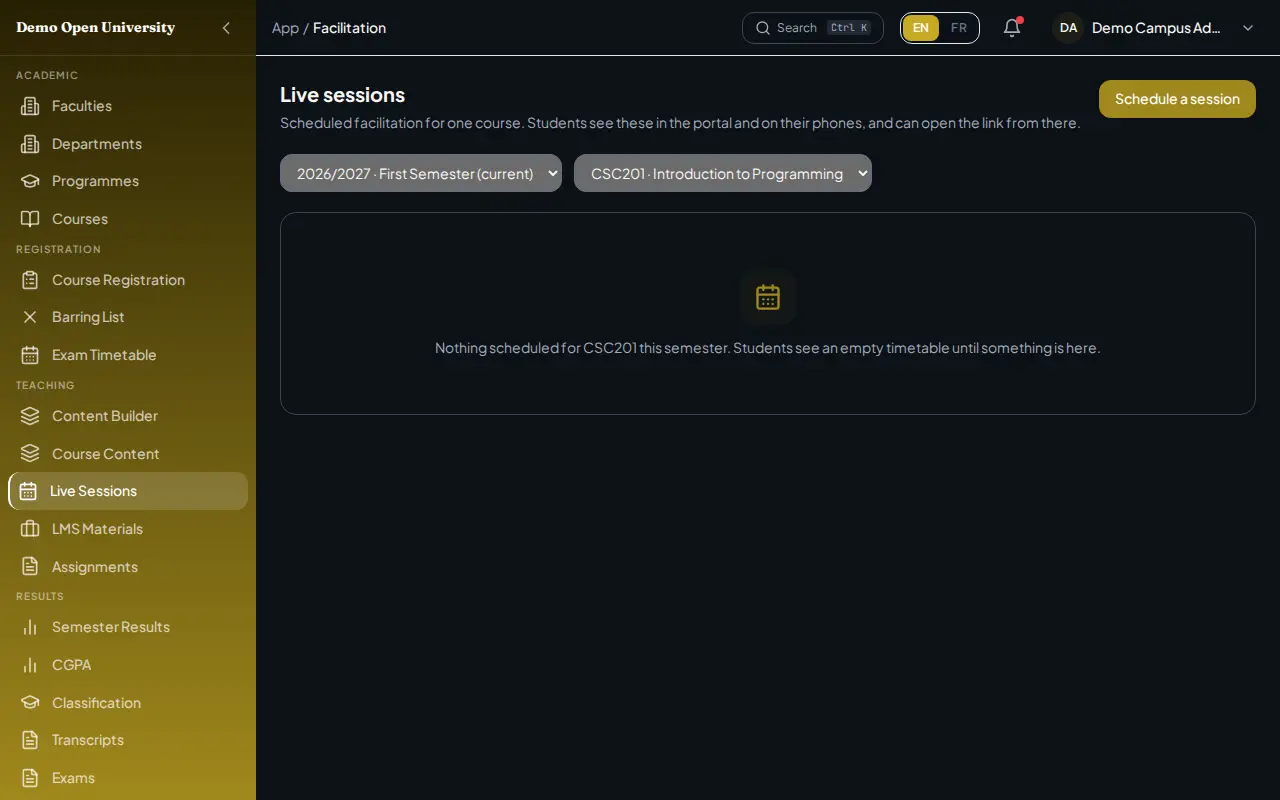This screenshot has height=800, width=1280.
Task: Click the Content Builder layers icon
Action: coord(30,416)
